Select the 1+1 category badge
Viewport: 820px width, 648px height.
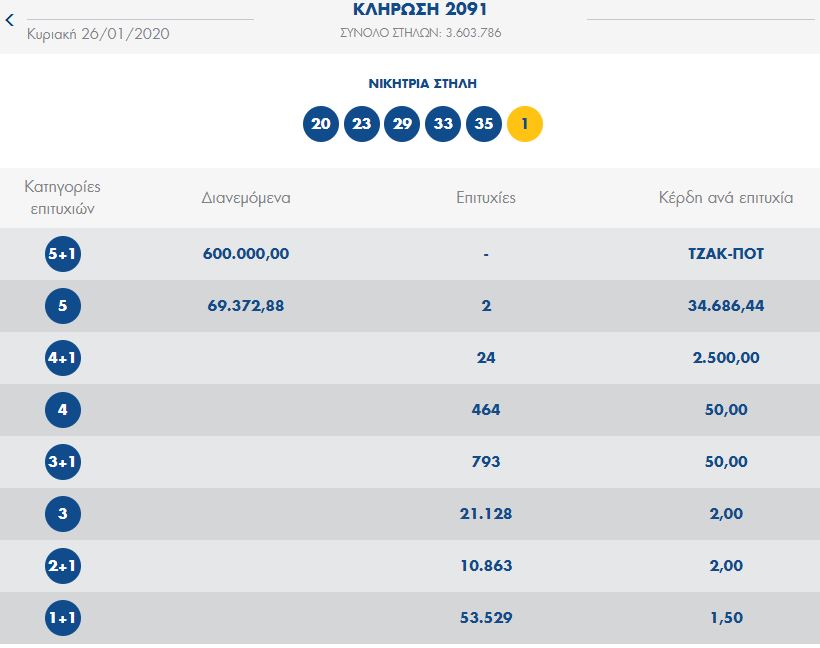pos(63,618)
